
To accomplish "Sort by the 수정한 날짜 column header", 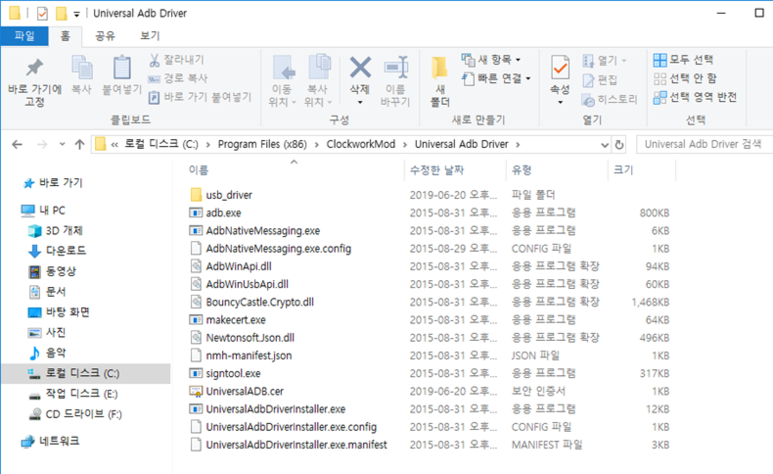I will [437, 170].
